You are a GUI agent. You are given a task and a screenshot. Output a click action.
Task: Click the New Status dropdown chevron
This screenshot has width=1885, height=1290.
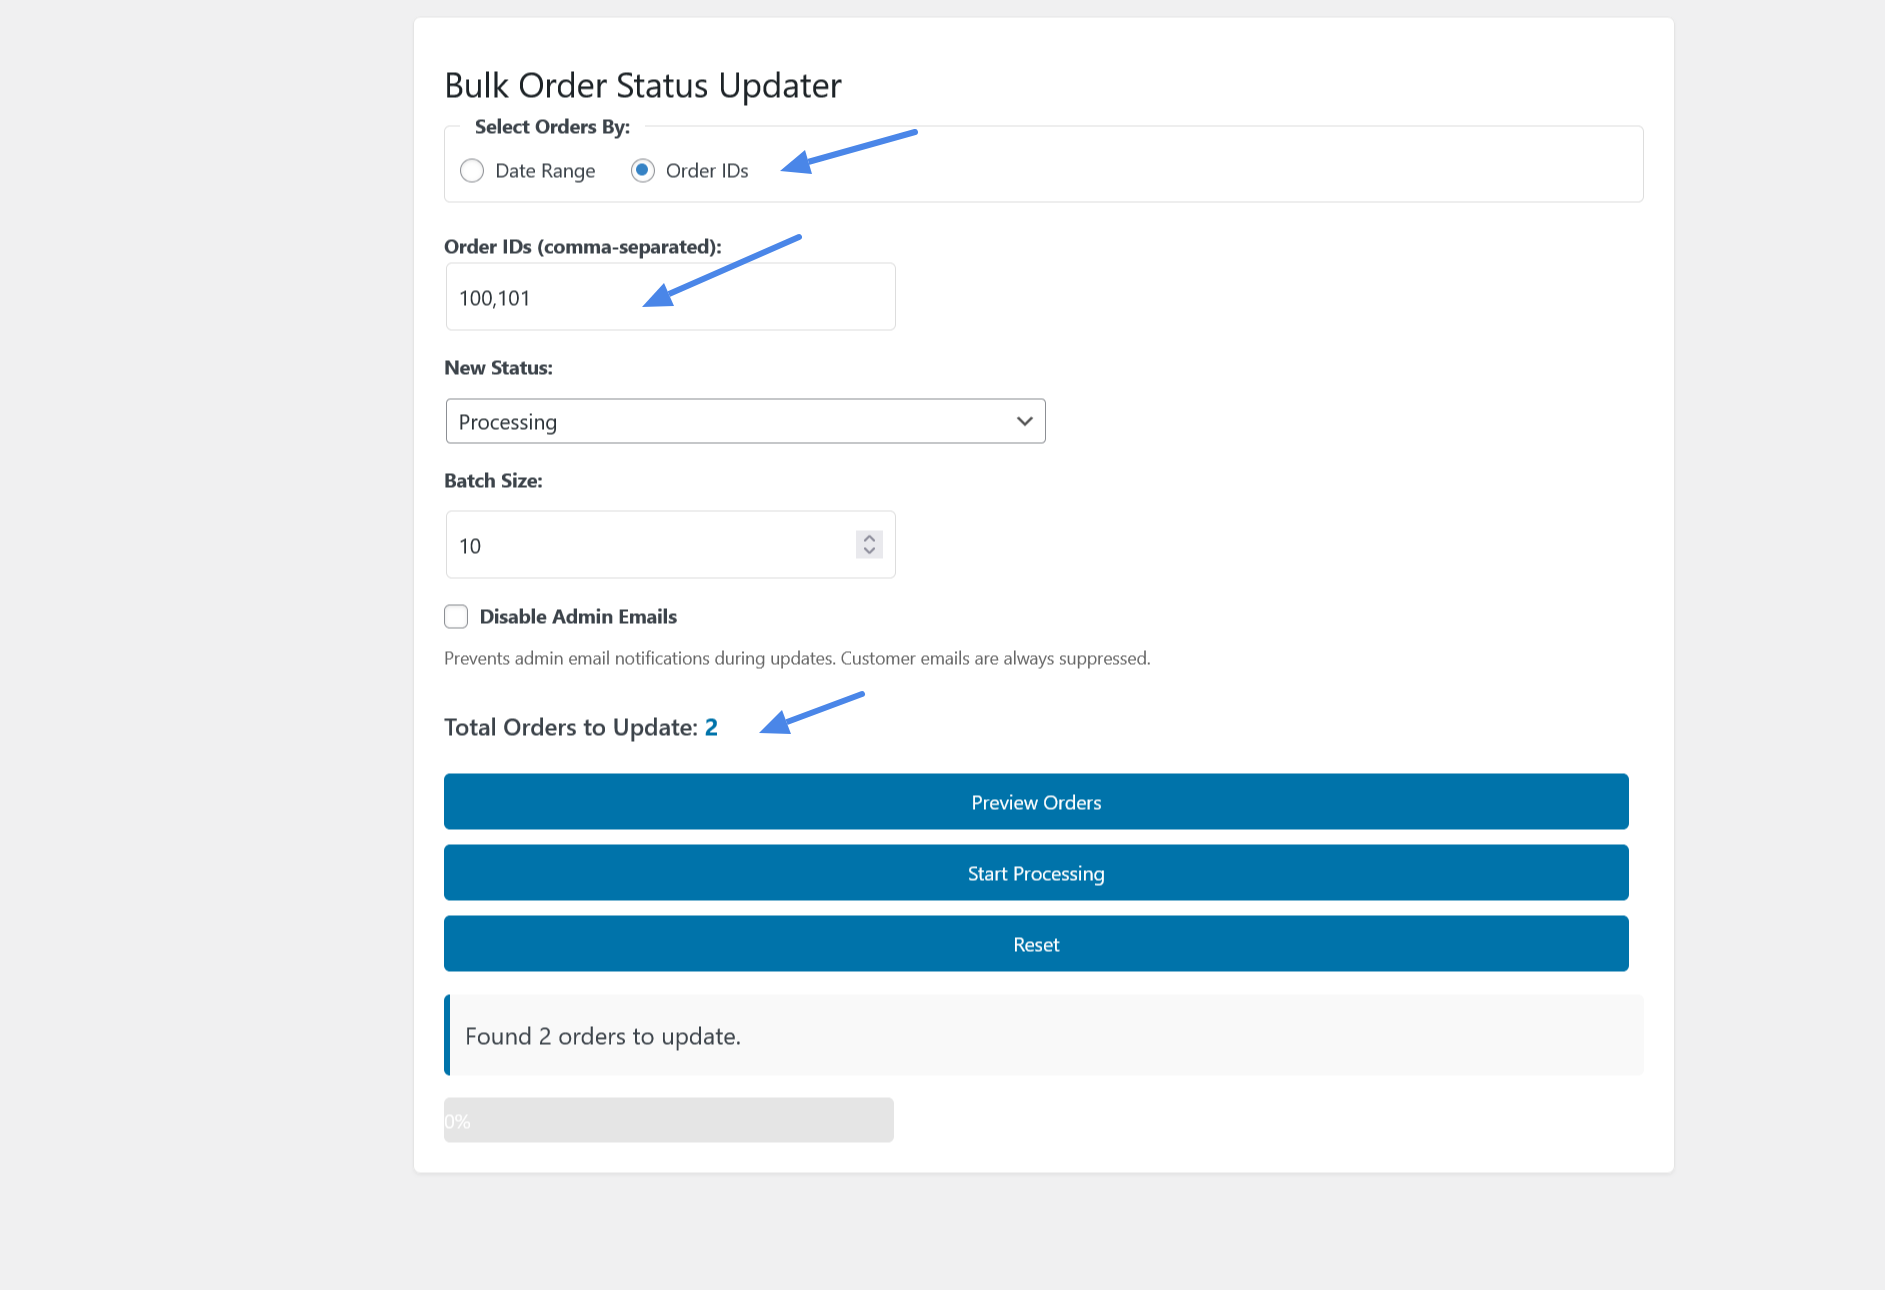pyautogui.click(x=1024, y=421)
